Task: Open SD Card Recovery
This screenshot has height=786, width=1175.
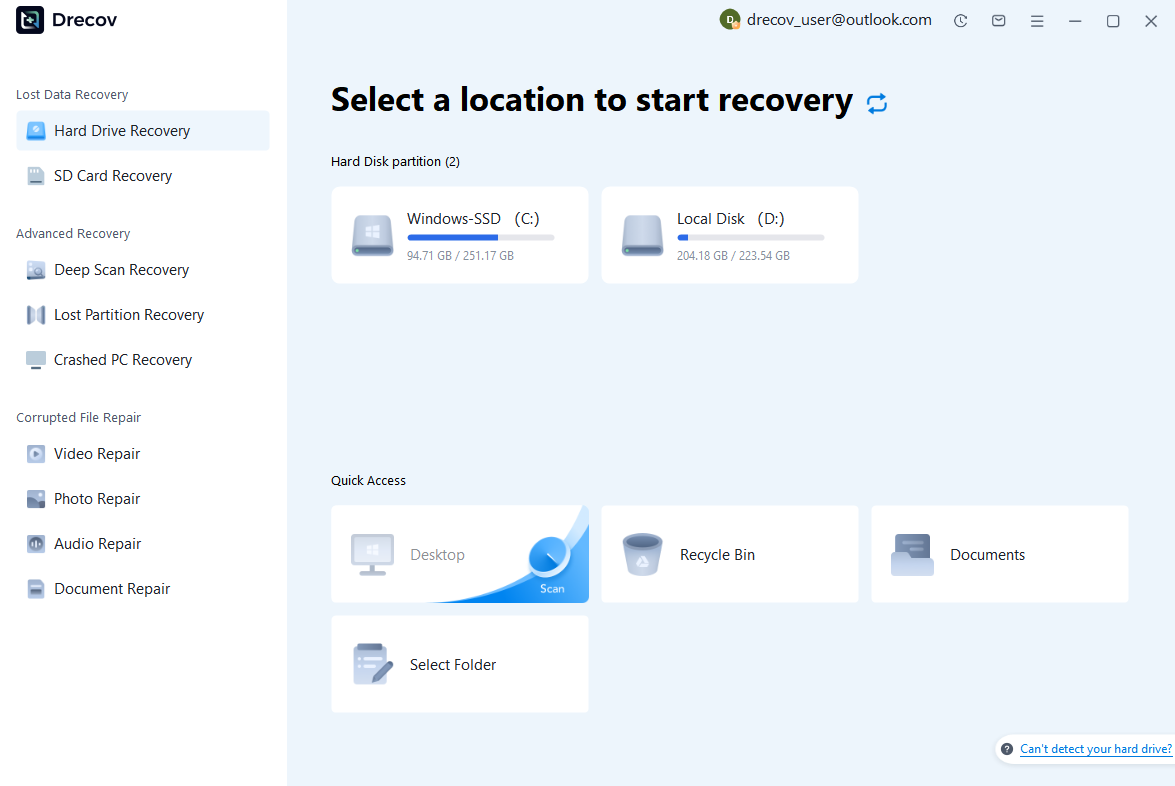Action: point(112,175)
